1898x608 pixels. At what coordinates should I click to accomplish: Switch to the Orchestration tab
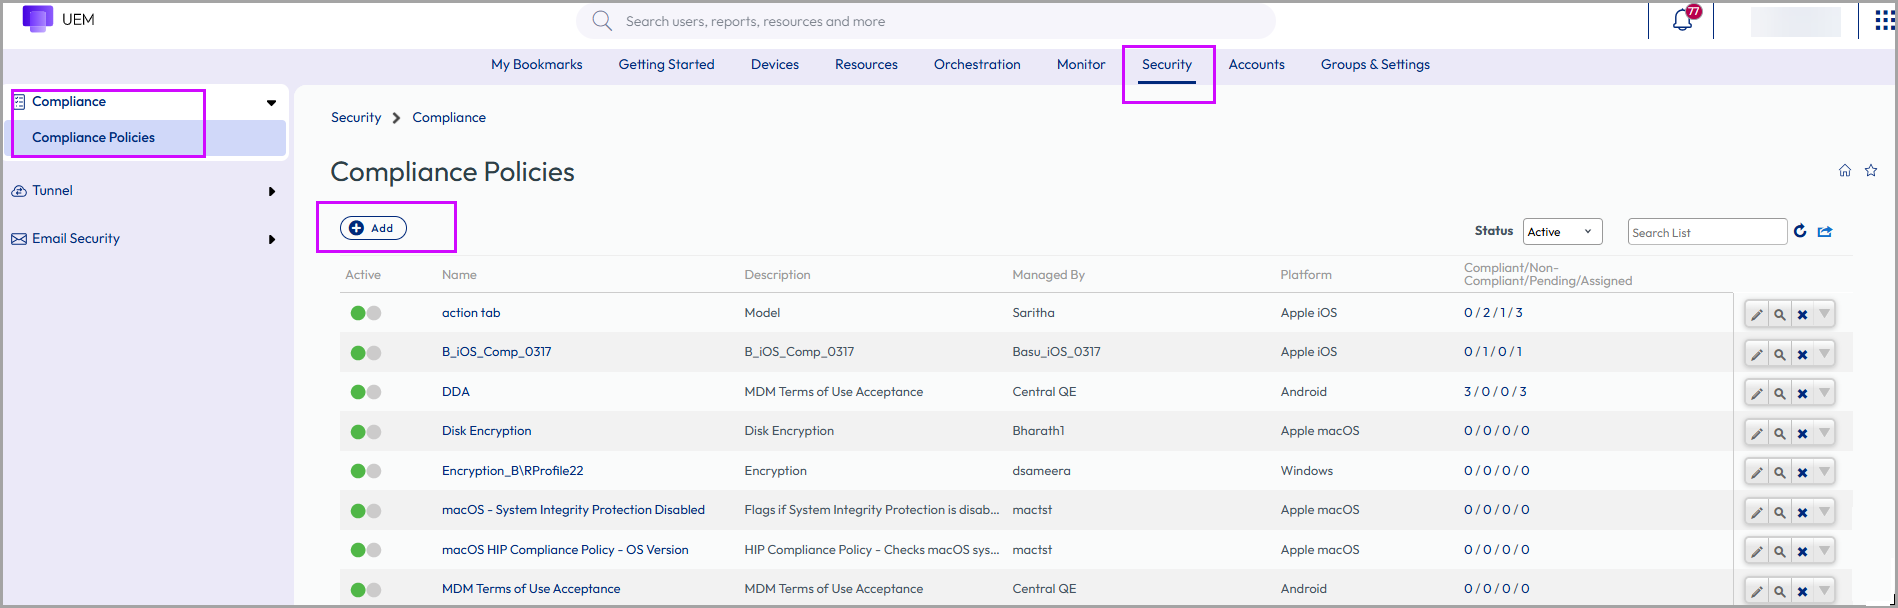(x=977, y=64)
